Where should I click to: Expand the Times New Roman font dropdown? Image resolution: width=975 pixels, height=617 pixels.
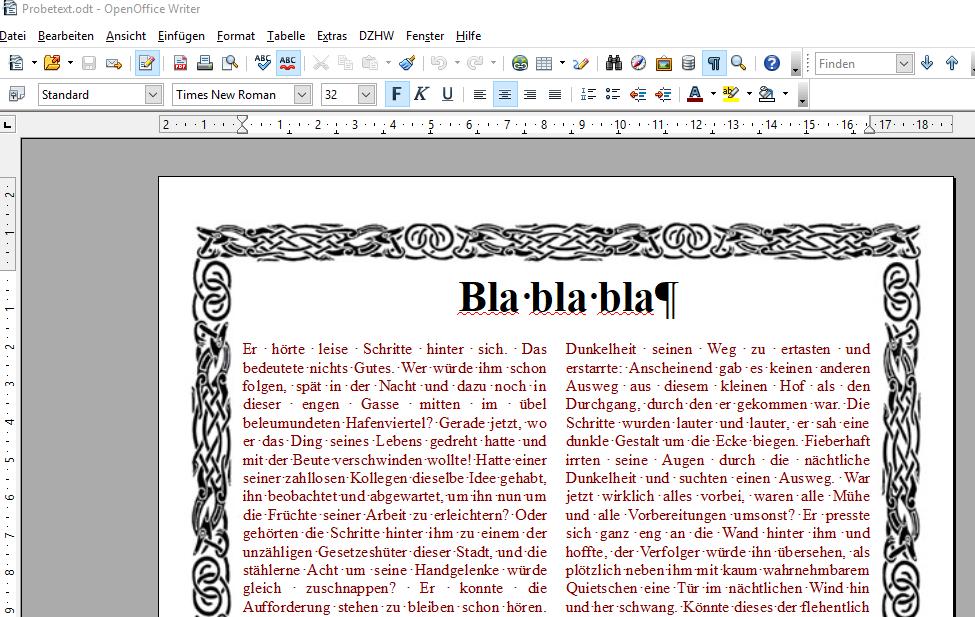302,94
